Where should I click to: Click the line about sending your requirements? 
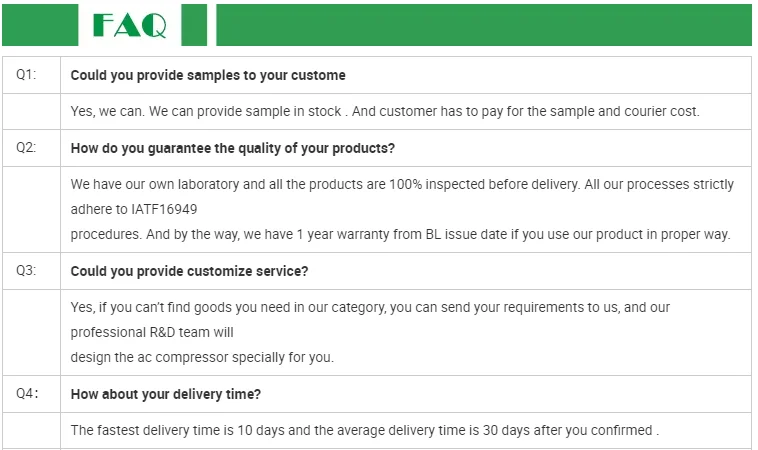pos(370,307)
